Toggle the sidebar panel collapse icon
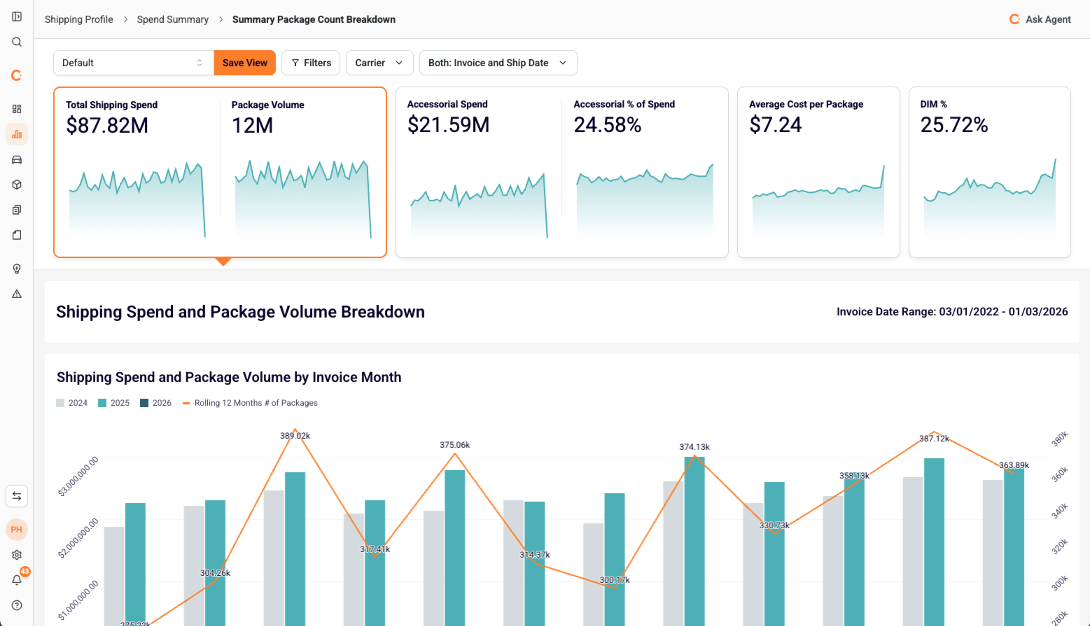The image size is (1090, 626). pos(16,17)
